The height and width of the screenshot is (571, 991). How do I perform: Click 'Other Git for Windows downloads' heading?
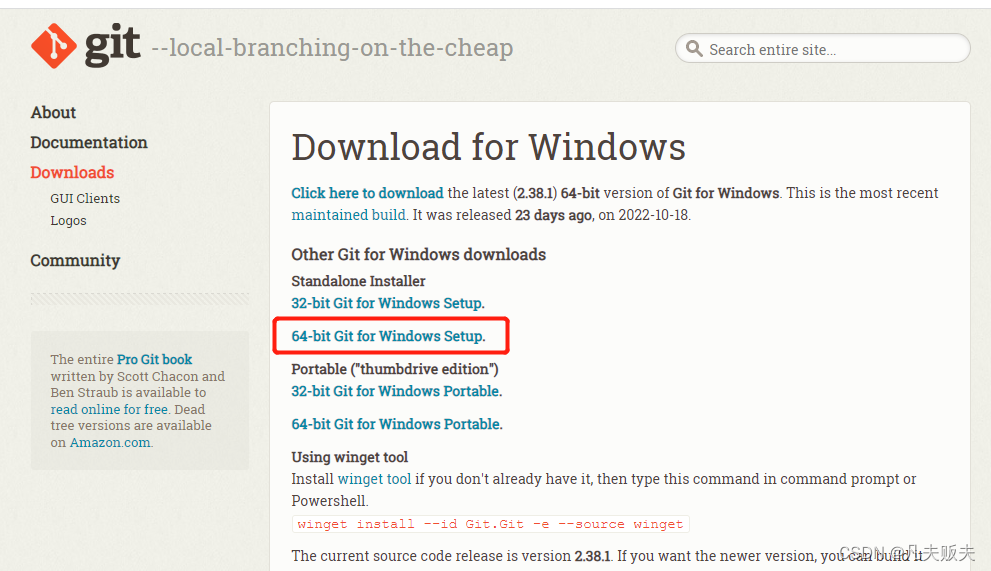click(418, 254)
